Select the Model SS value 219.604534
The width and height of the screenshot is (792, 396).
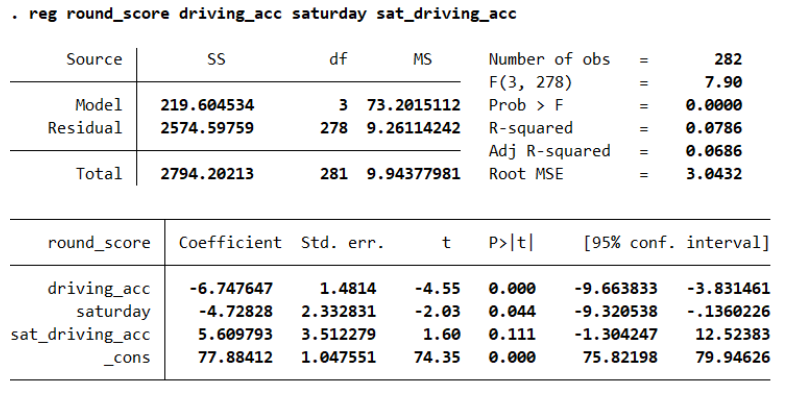tap(207, 105)
